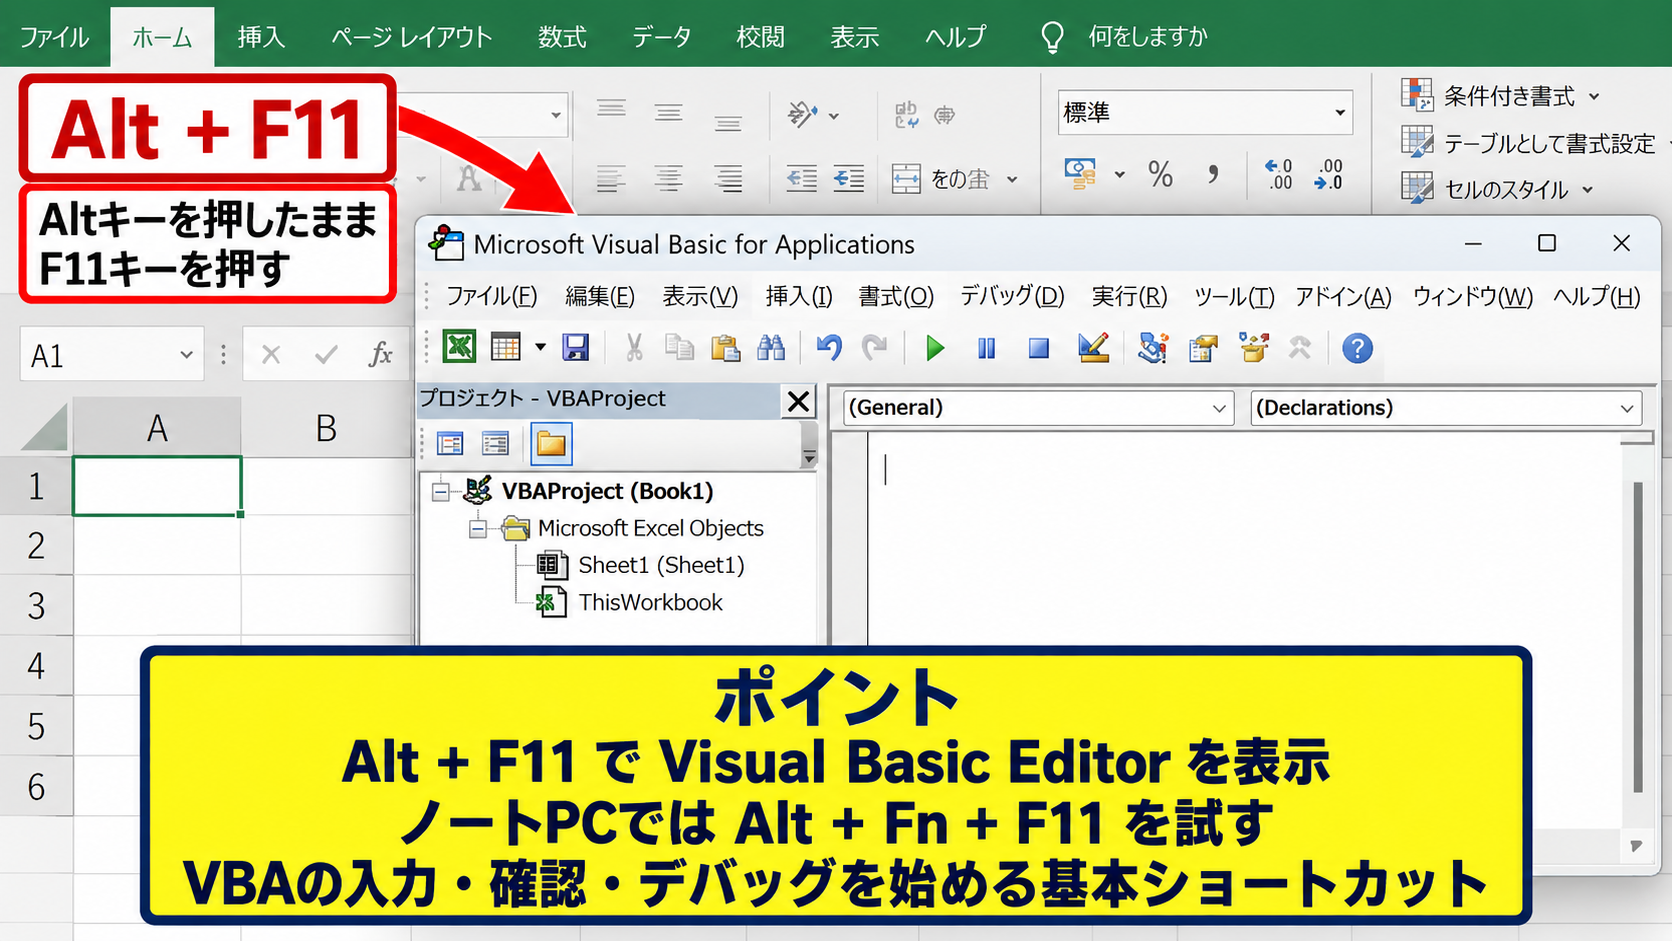Switch to Excel's 数式 ribbon tab
1672x941 pixels.
[562, 37]
